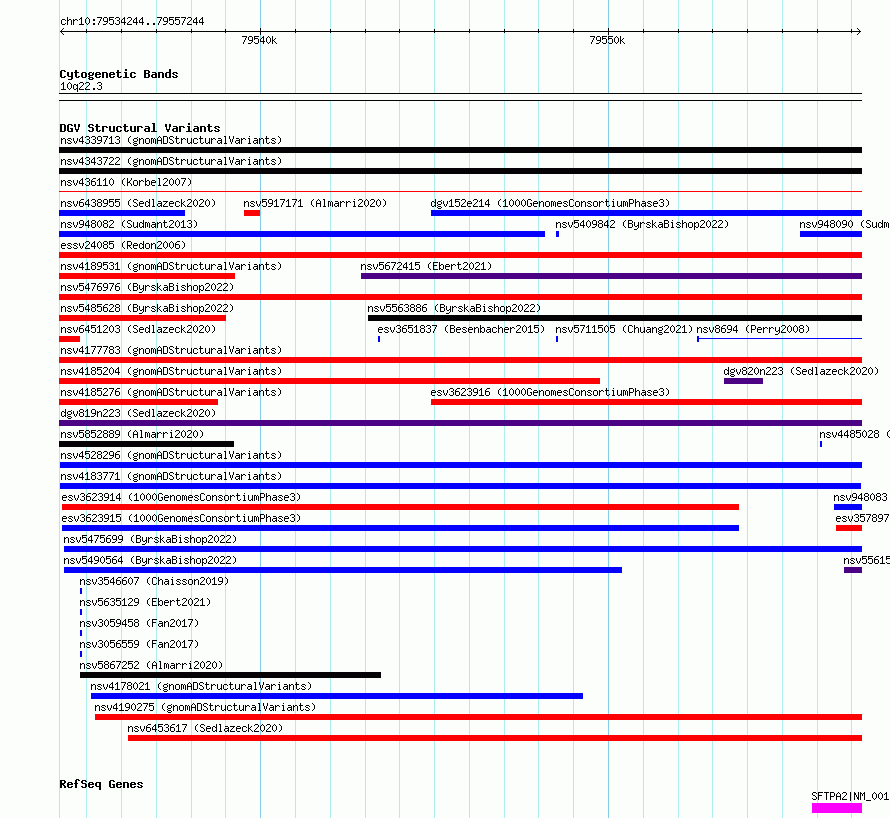Open esv3623915 1000GenomesConsortiumPhase3 label
Viewport: 890px width, 818px height.
pyautogui.click(x=181, y=518)
